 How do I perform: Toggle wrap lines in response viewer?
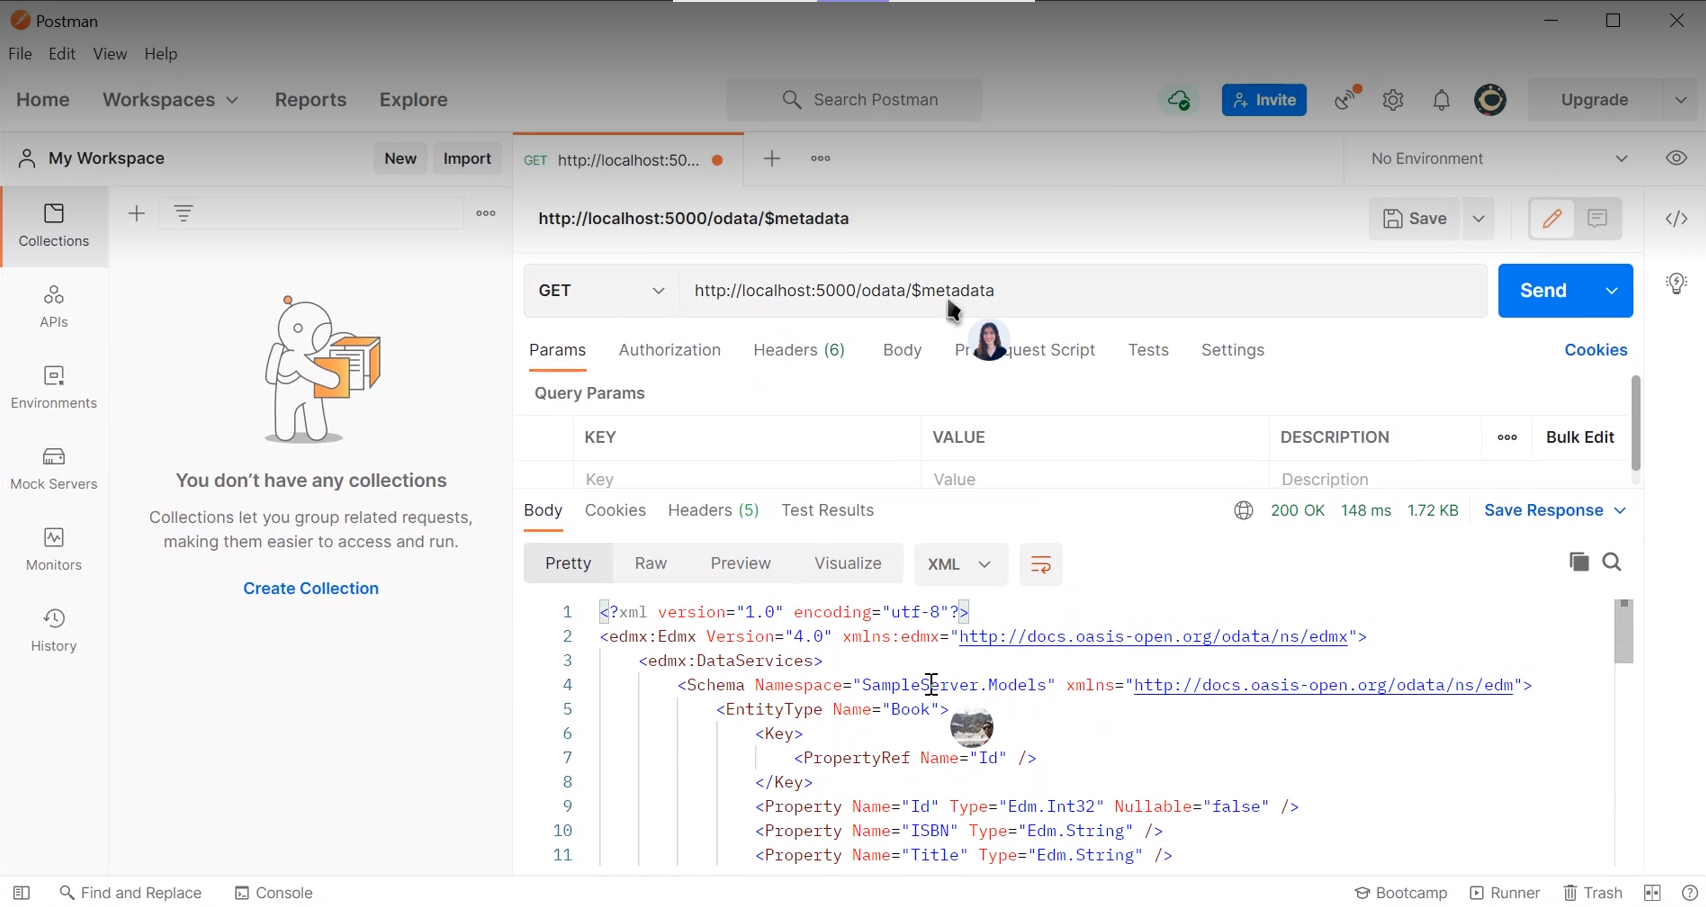[1040, 564]
